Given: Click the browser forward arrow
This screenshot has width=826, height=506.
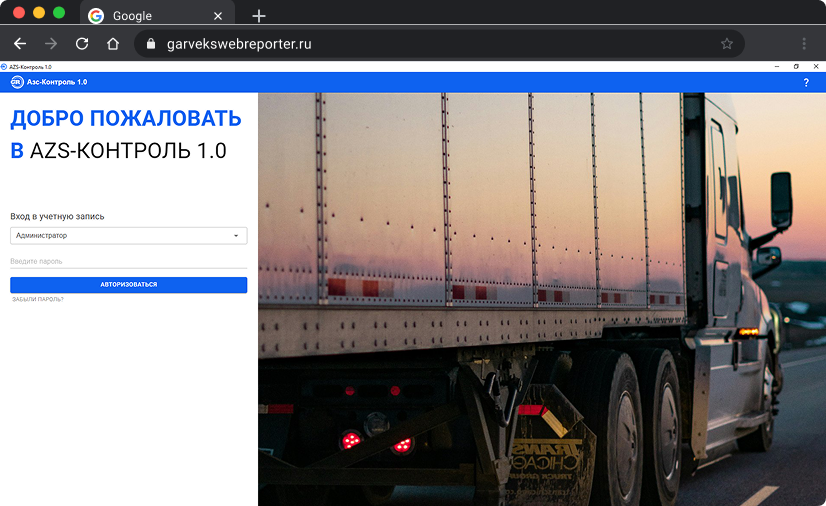Looking at the screenshot, I should tap(51, 44).
